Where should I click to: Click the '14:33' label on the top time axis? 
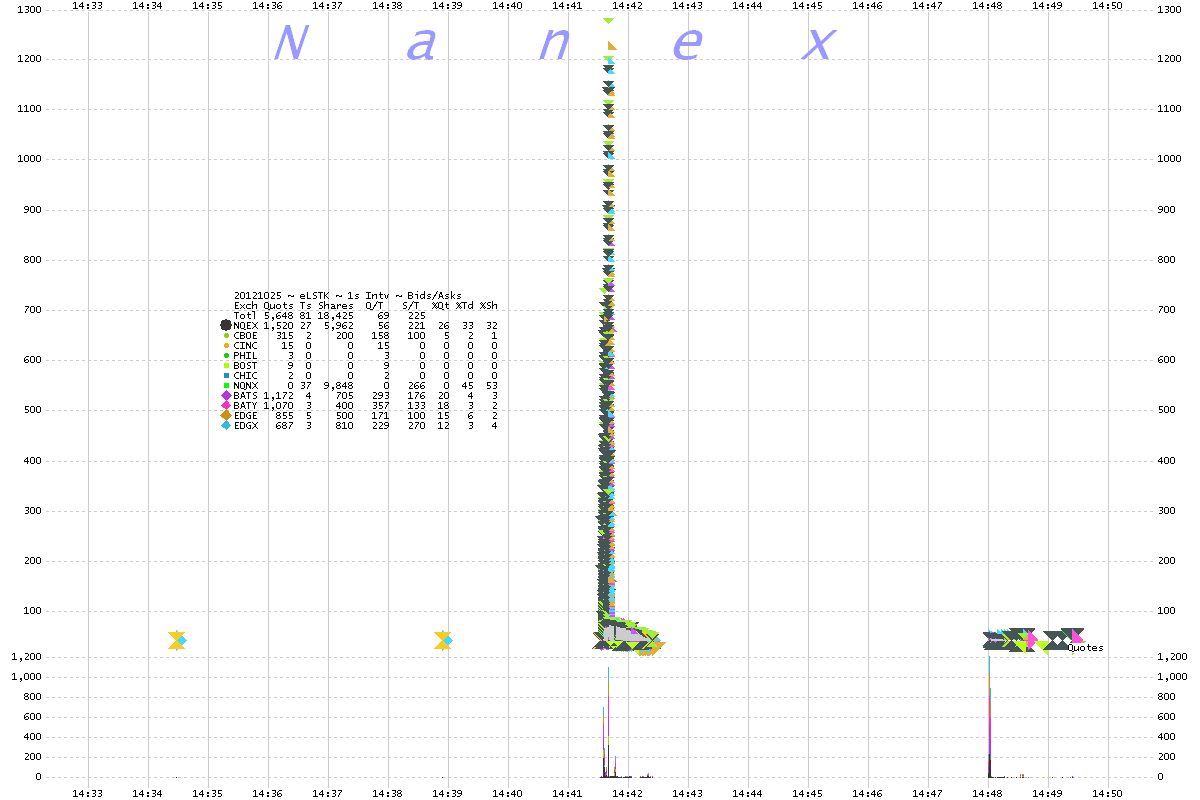[x=88, y=6]
